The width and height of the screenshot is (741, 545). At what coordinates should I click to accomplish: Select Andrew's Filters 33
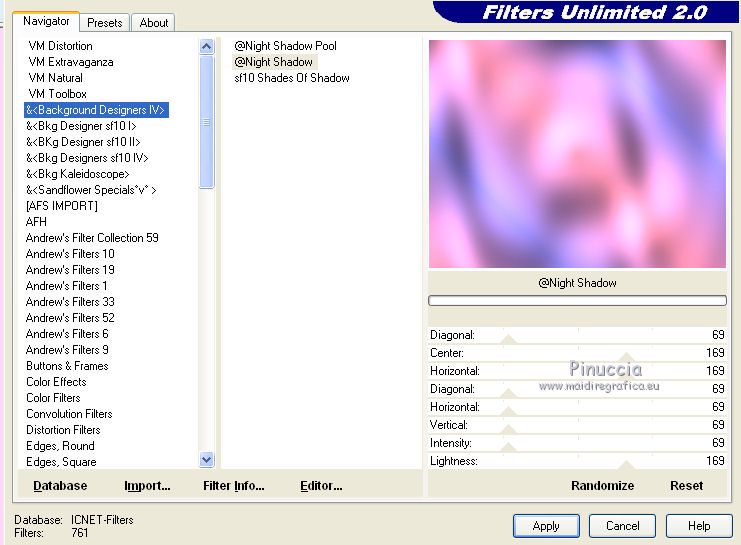coord(70,302)
